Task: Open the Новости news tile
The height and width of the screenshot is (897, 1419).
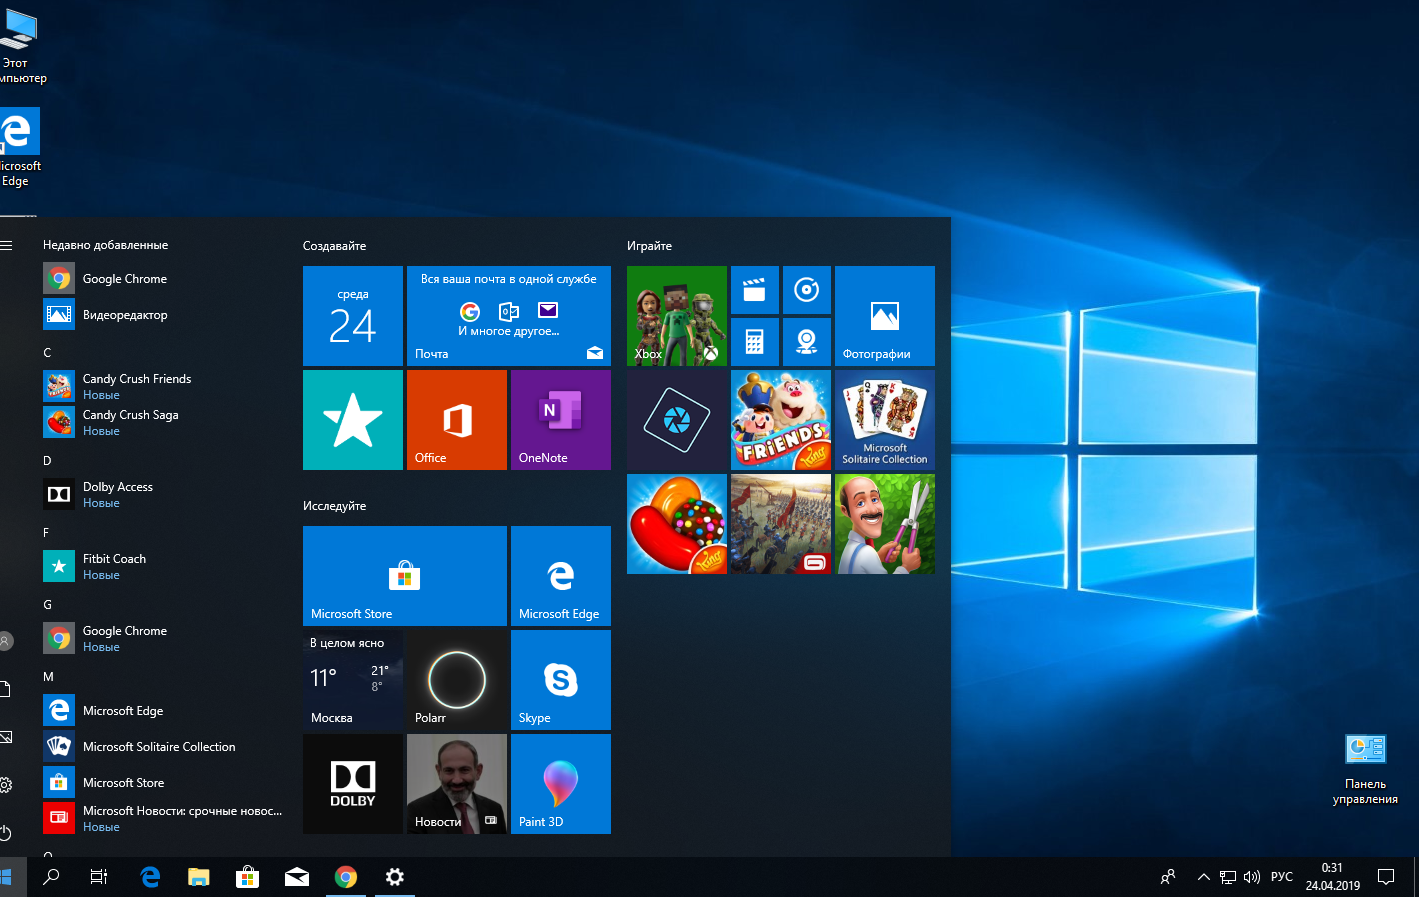Action: [457, 784]
